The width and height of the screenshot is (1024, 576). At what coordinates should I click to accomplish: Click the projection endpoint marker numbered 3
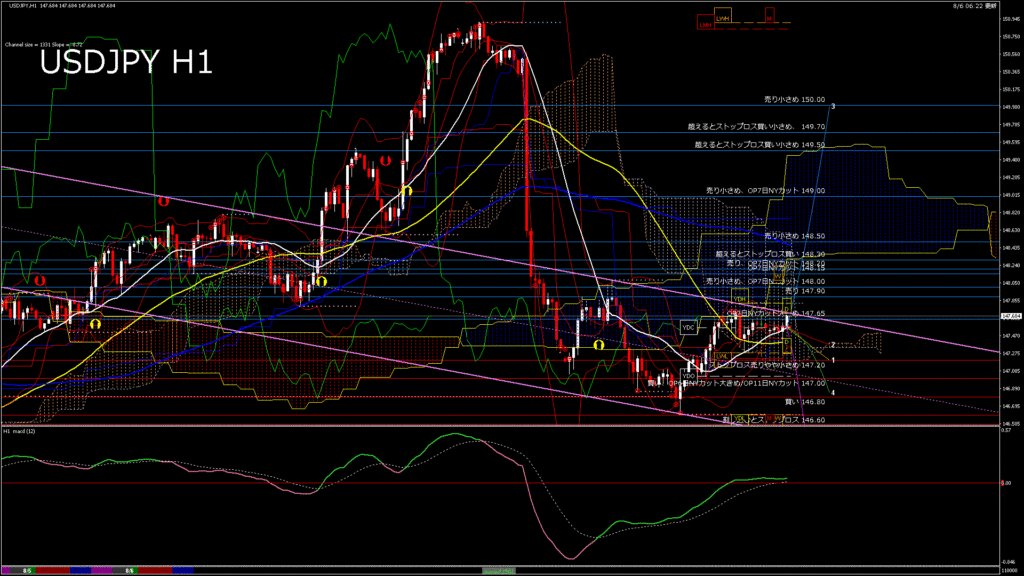[833, 106]
